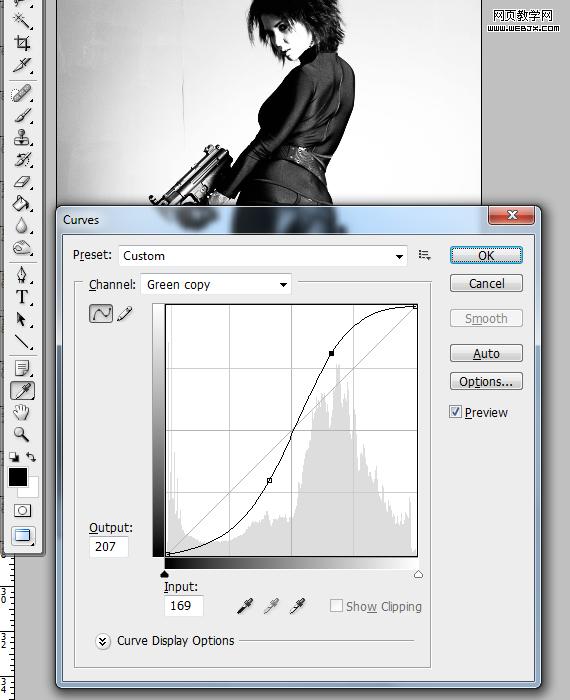Change screen mode from toolbox
The height and width of the screenshot is (700, 570).
click(22, 535)
